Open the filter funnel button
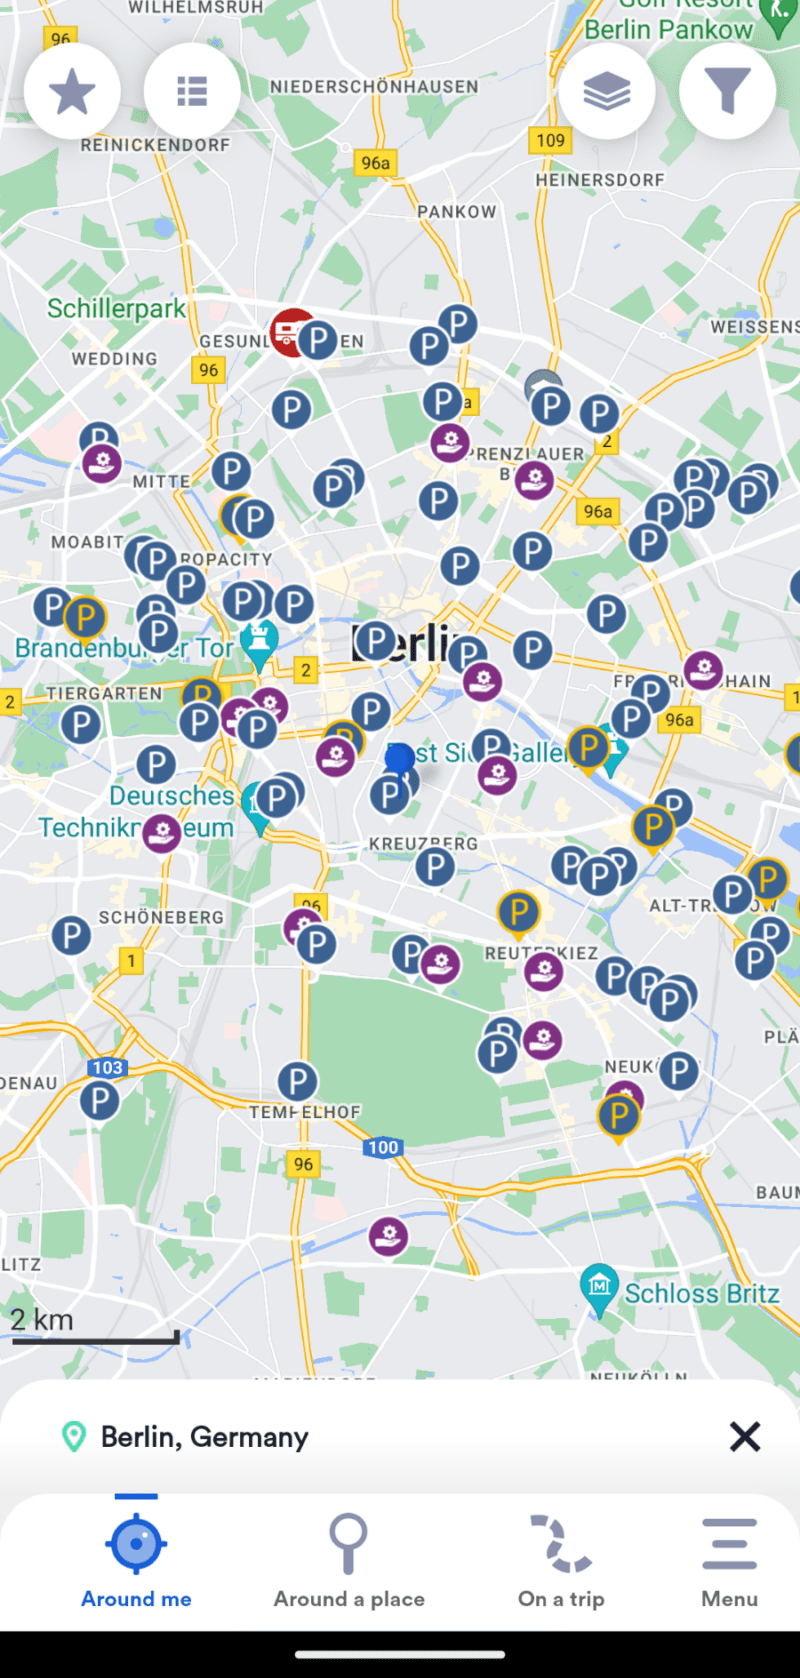This screenshot has width=800, height=1678. point(728,92)
